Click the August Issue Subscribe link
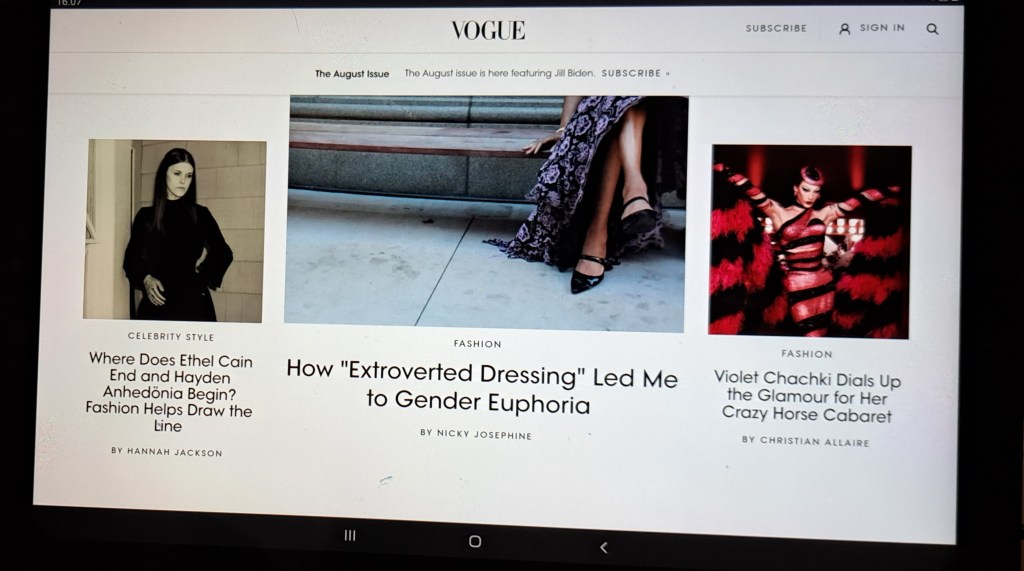 (x=635, y=73)
